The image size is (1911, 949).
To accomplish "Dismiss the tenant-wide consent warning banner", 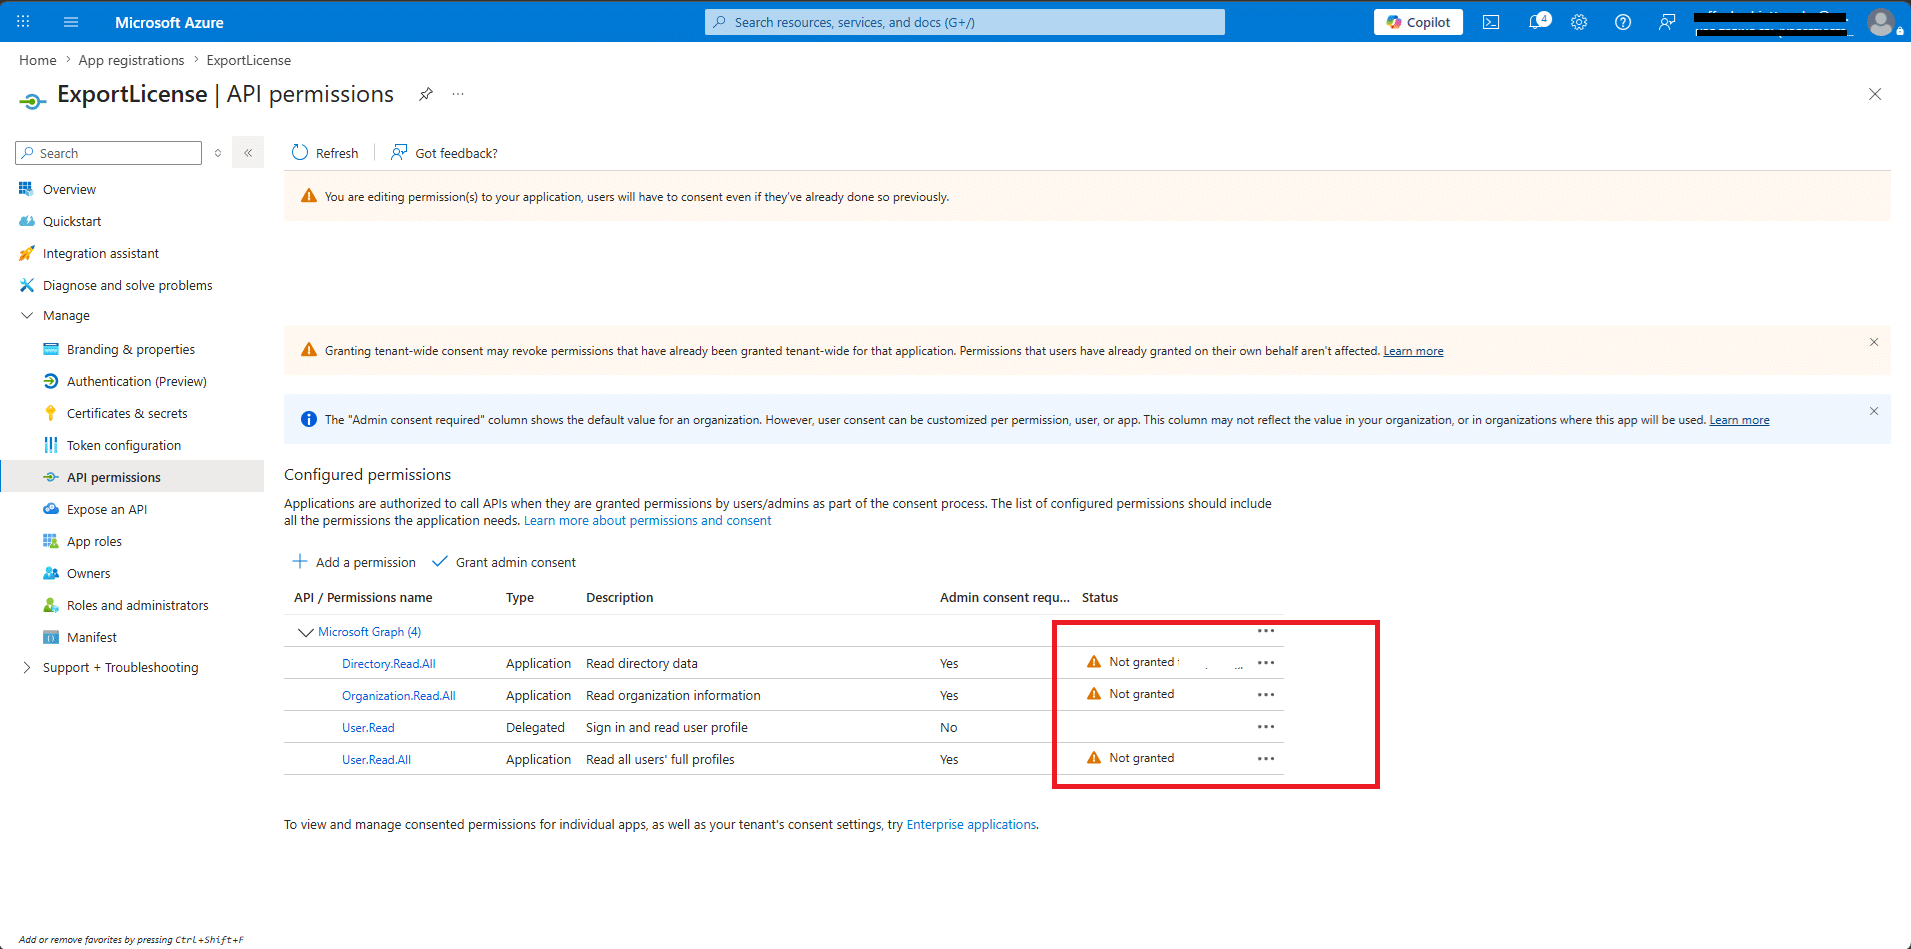I will (1874, 342).
